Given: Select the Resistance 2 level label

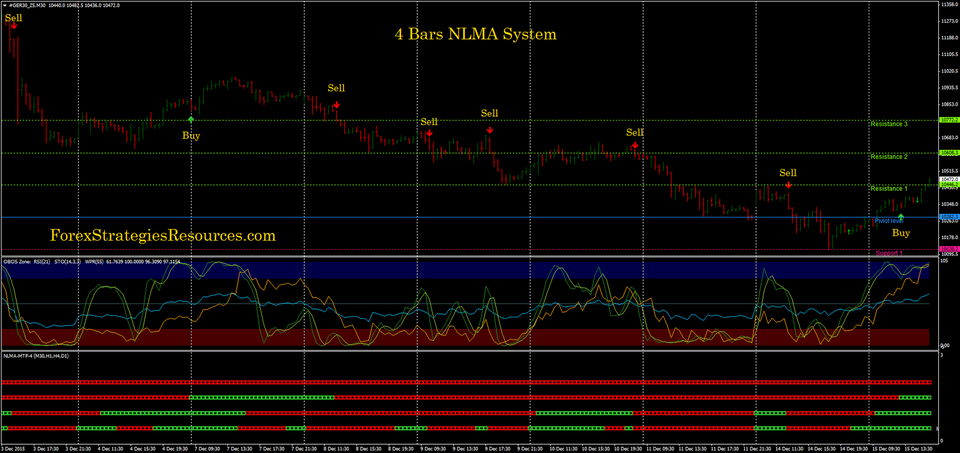Looking at the screenshot, I should coord(888,157).
